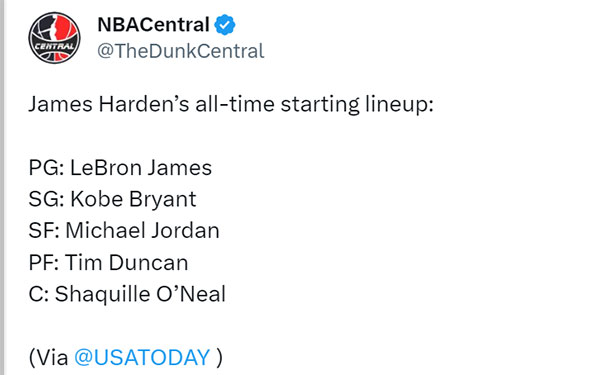
Task: Select the SF: position label
Action: click(44, 231)
